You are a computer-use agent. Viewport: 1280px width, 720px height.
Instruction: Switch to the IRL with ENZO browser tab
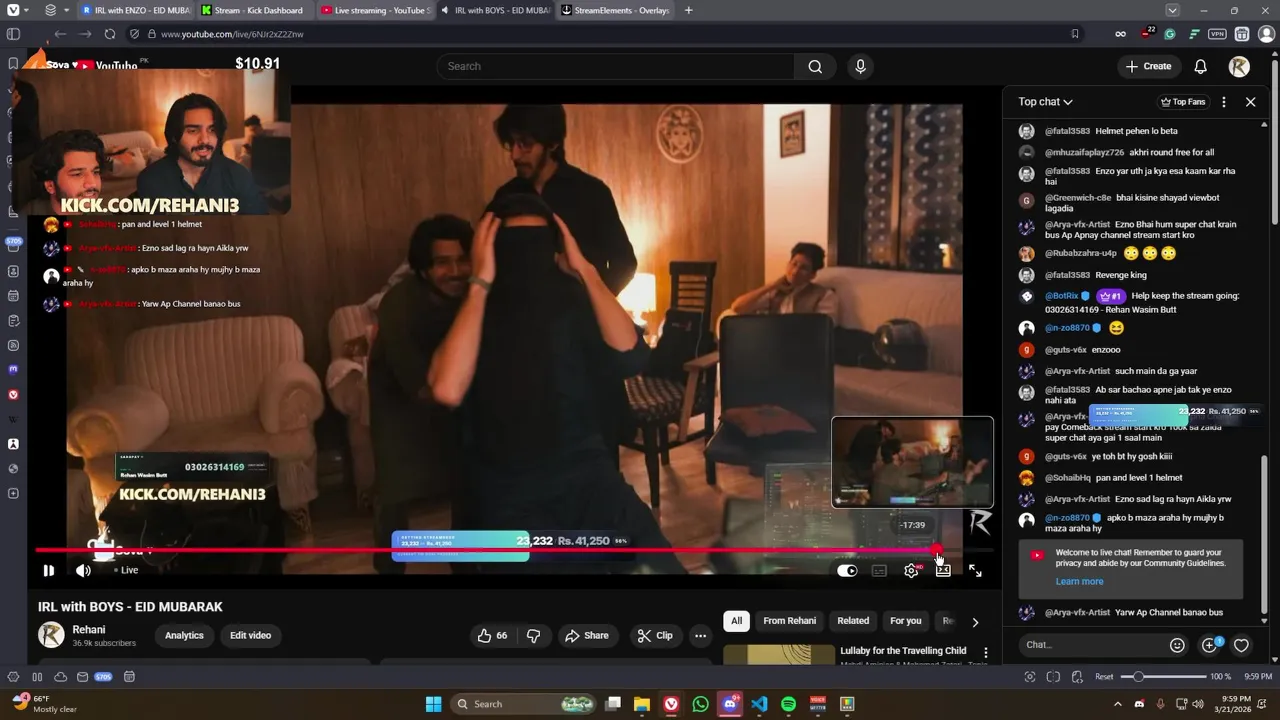click(x=135, y=10)
